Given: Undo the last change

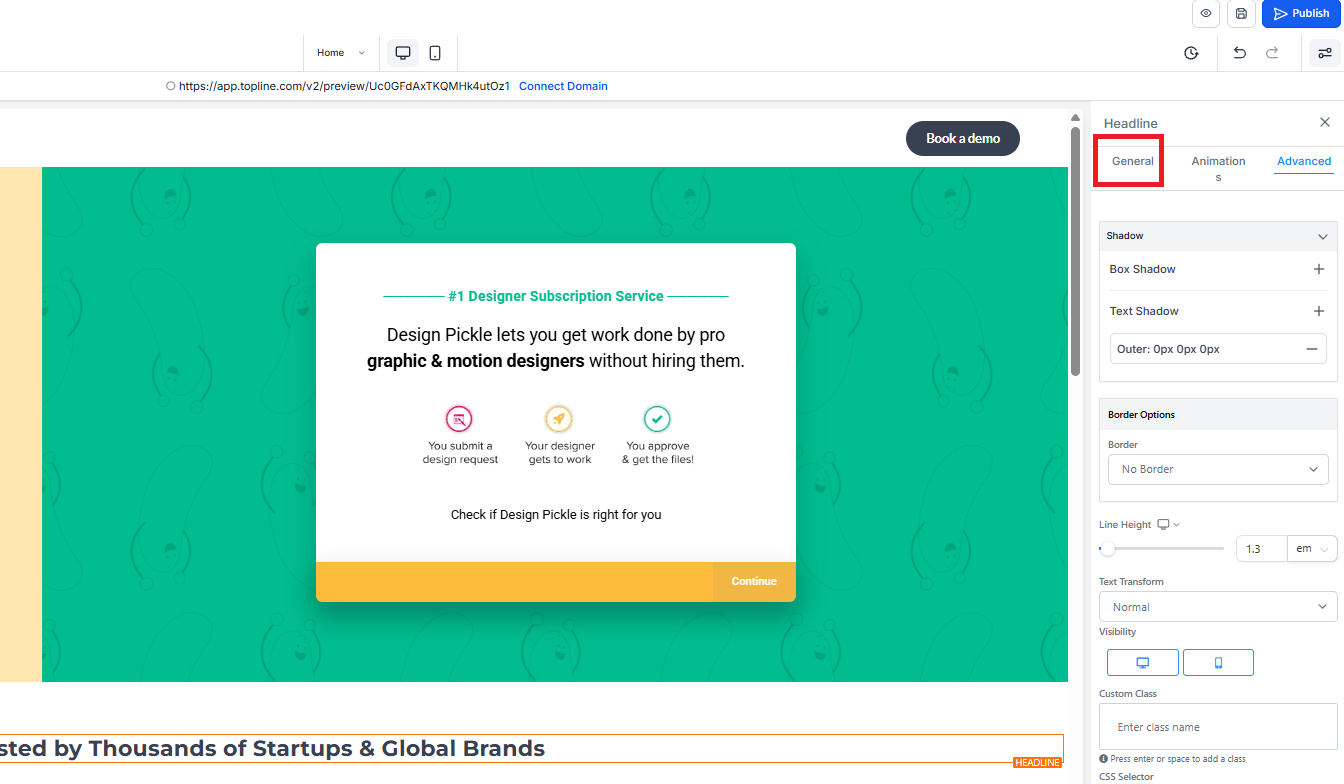Looking at the screenshot, I should pyautogui.click(x=1239, y=53).
